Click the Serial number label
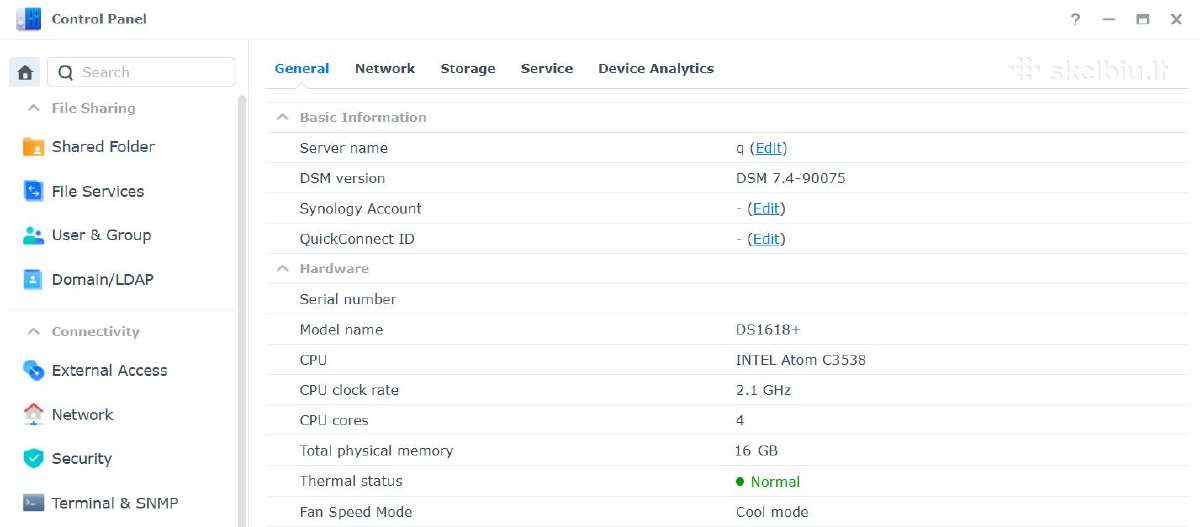This screenshot has height=527, width=1200. (x=348, y=299)
